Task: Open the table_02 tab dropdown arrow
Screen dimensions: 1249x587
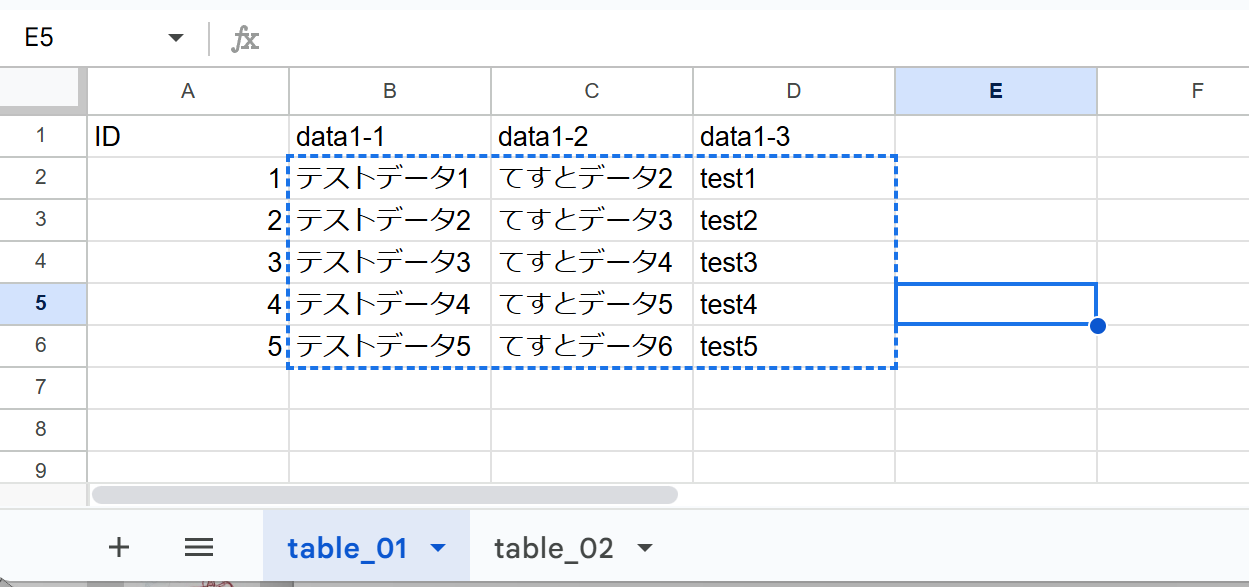Action: tap(645, 548)
